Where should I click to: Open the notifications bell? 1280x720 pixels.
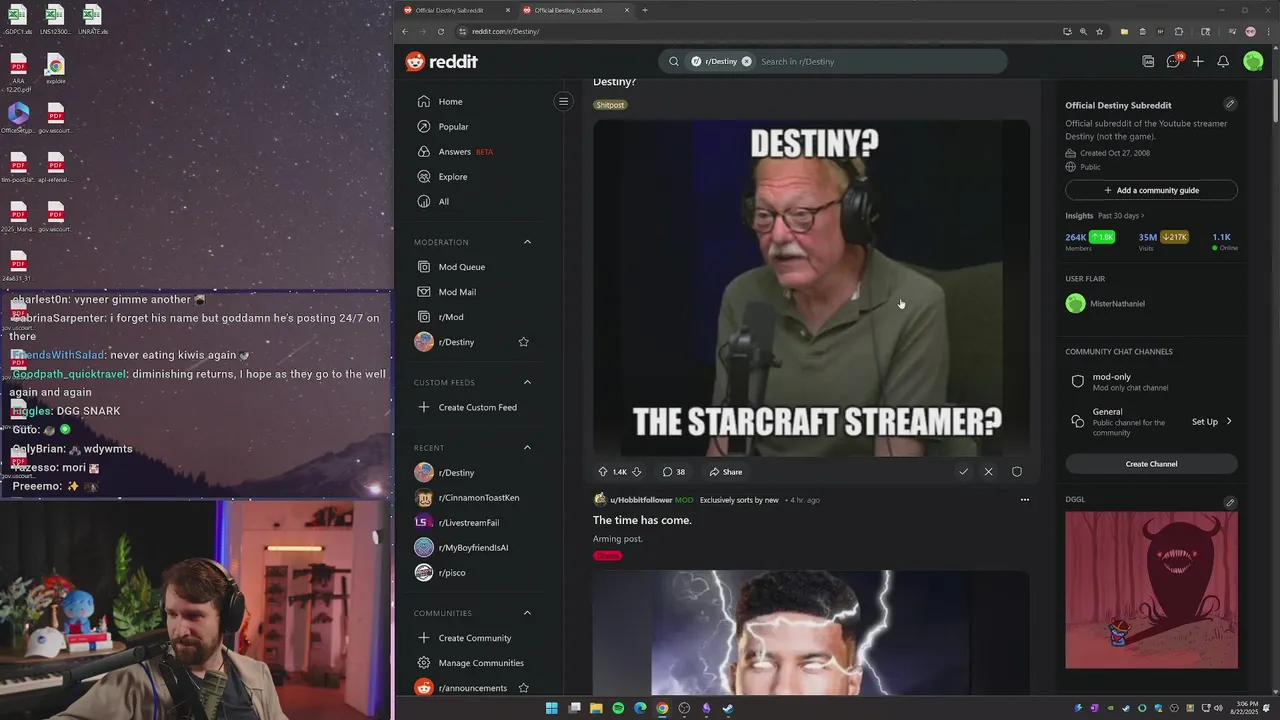point(1223,62)
